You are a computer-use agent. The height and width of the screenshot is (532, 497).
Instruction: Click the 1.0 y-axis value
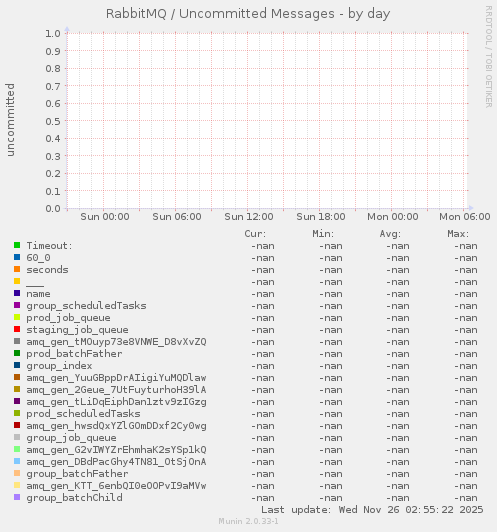tap(53, 34)
